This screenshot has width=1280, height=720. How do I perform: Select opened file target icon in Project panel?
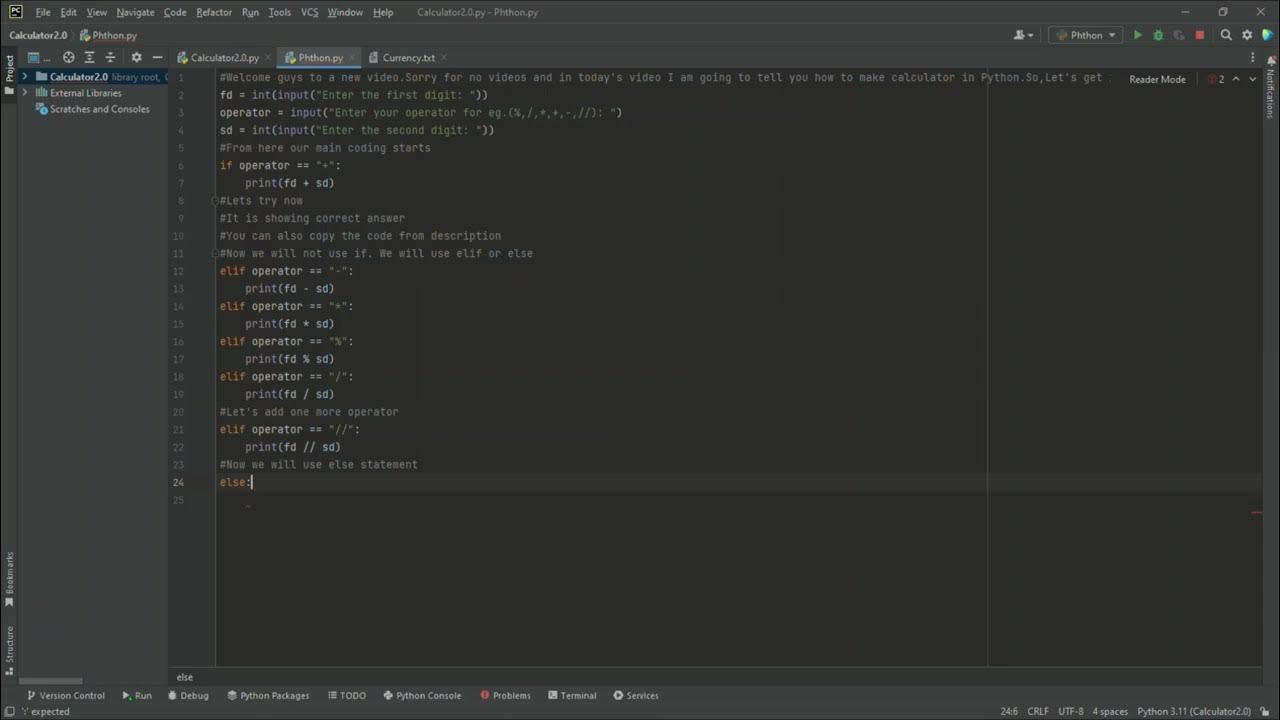[x=68, y=58]
